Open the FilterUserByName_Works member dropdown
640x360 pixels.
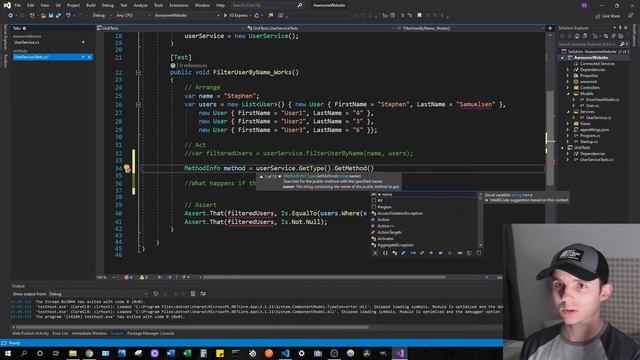tap(472, 28)
